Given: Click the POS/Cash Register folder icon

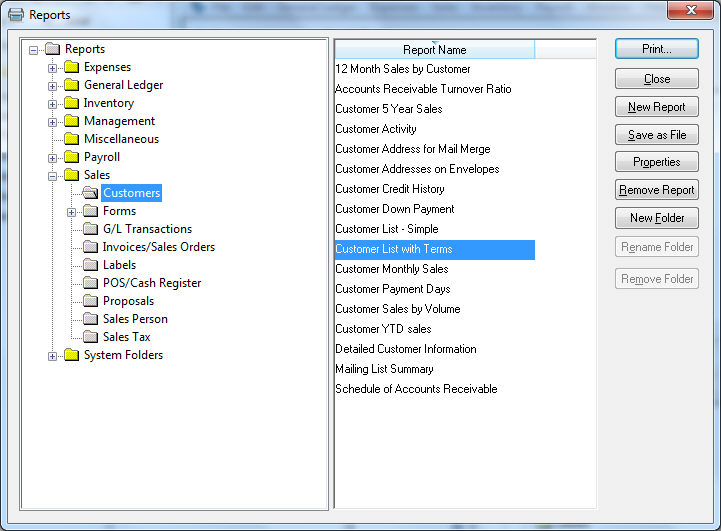Looking at the screenshot, I should (x=90, y=283).
